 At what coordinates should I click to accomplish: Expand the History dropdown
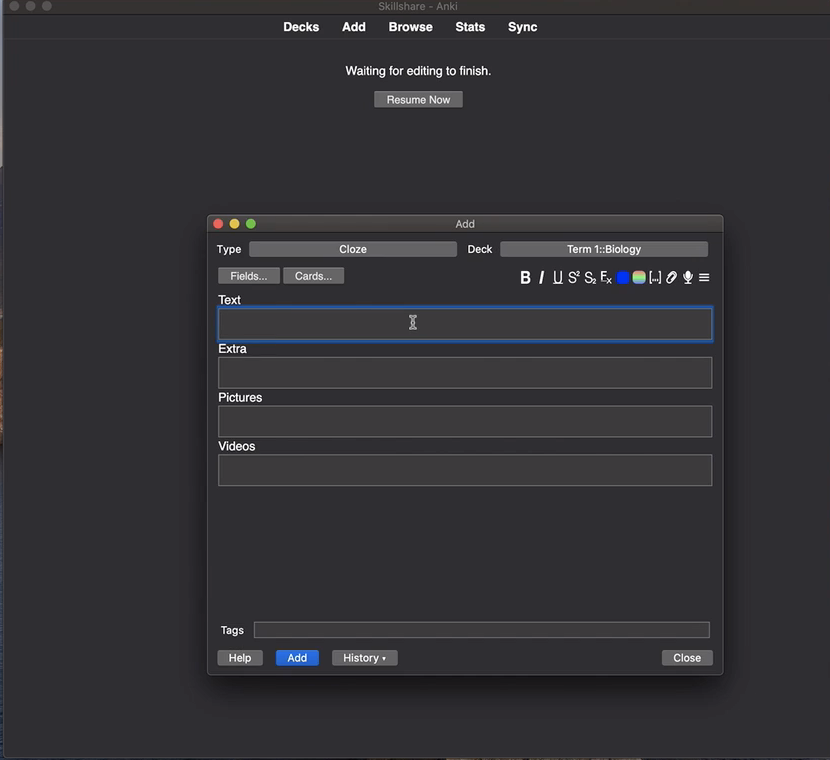tap(365, 658)
